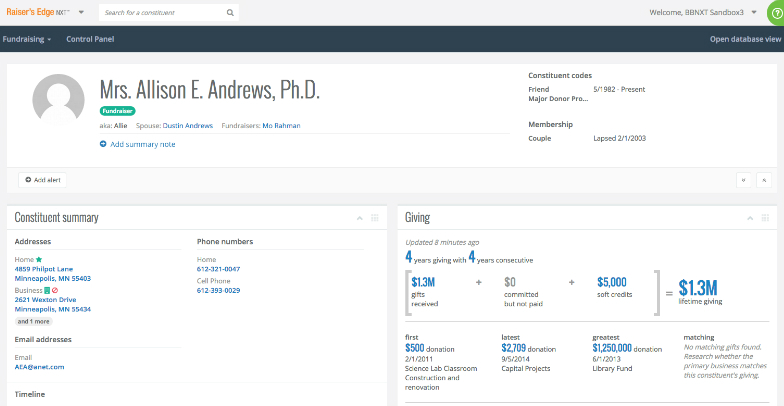The width and height of the screenshot is (784, 406).
Task: Expand all tiles with the double-down chevron
Action: 745,180
